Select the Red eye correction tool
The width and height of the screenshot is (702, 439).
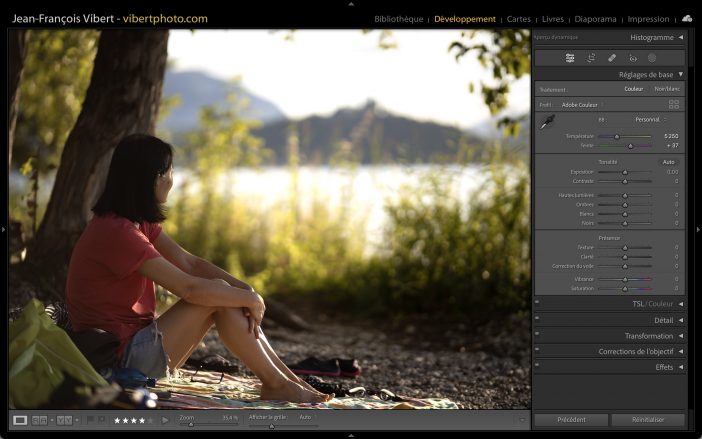[x=632, y=58]
